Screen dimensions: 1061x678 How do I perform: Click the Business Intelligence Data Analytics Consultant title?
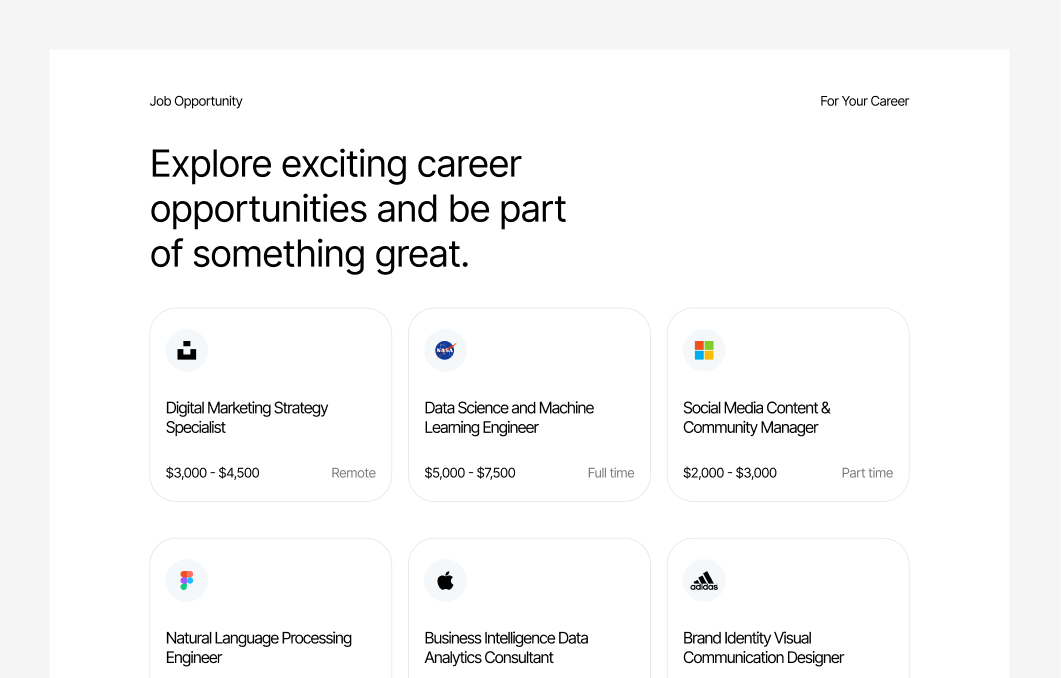click(x=506, y=648)
